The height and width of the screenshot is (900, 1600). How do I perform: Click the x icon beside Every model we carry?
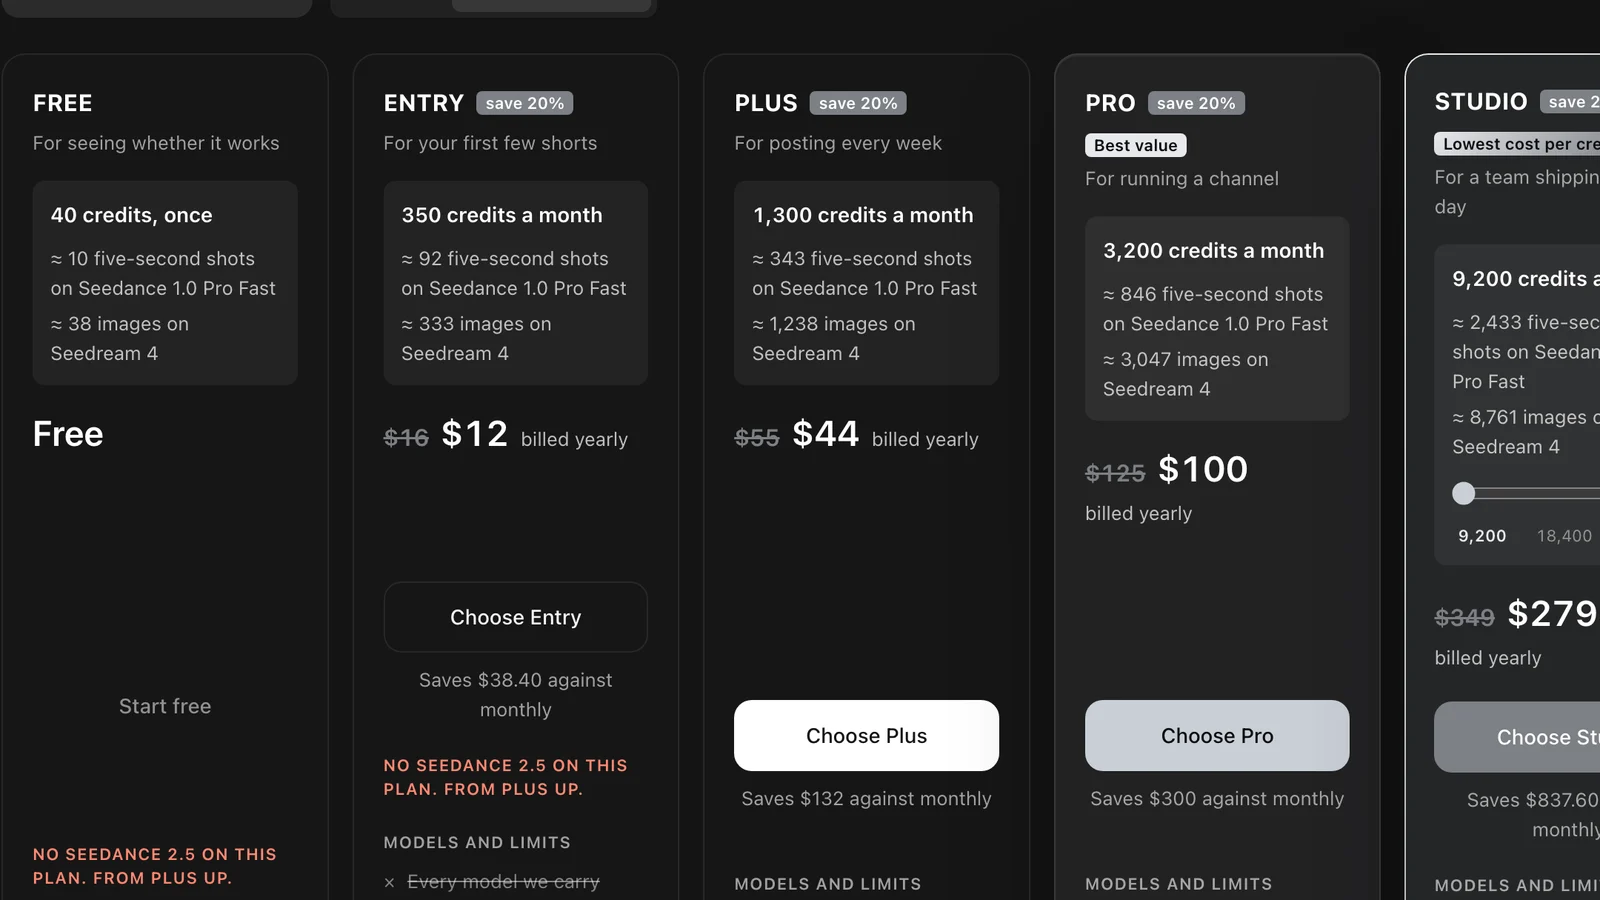click(x=389, y=882)
